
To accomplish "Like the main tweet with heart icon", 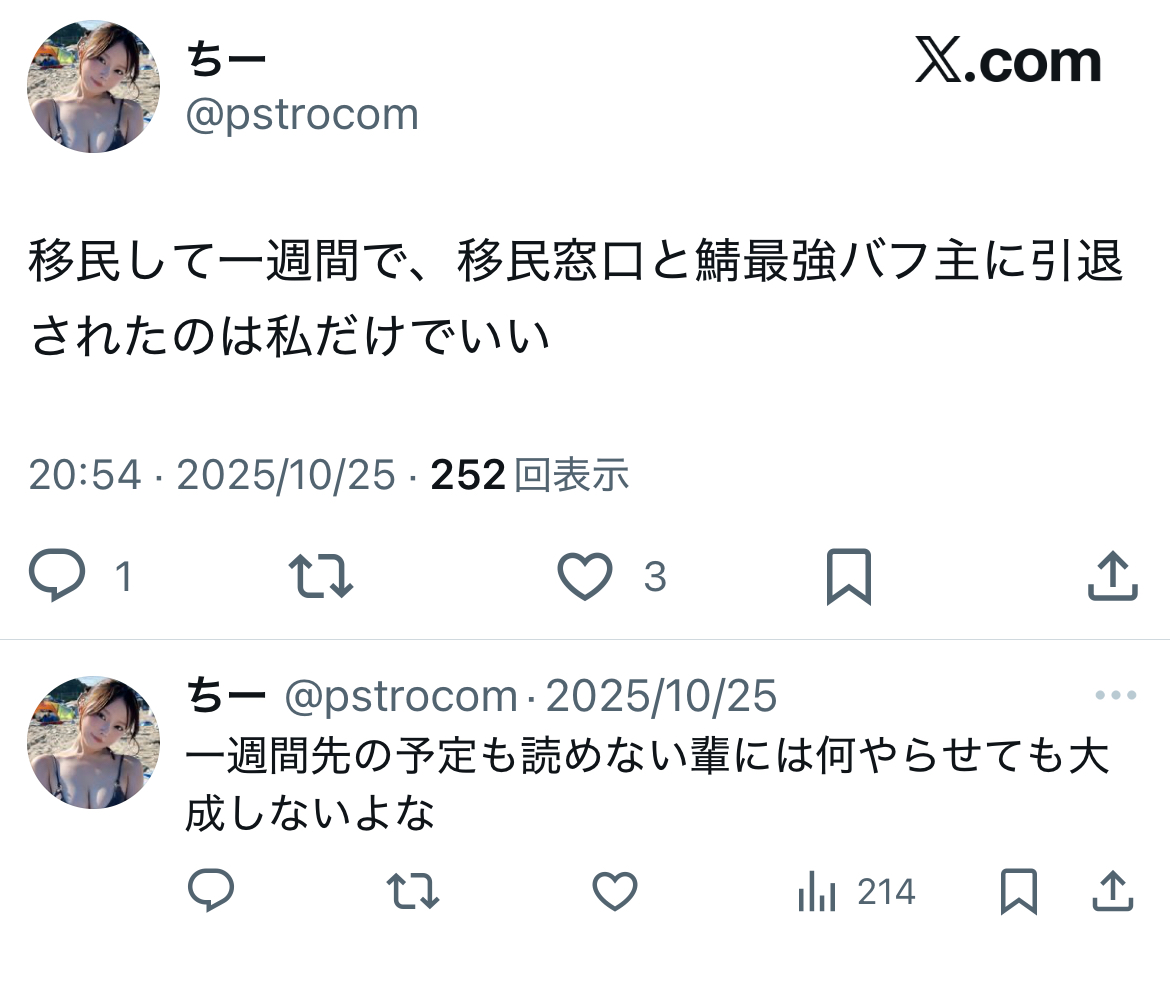I will pos(585,576).
